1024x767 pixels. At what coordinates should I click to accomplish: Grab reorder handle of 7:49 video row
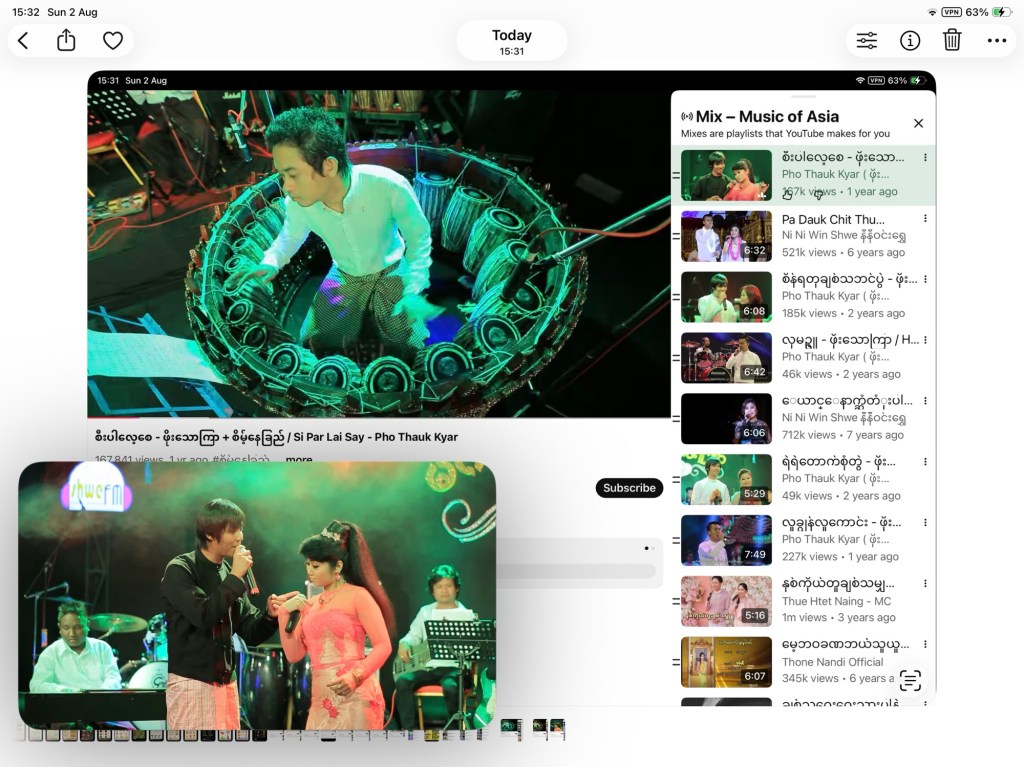pyautogui.click(x=676, y=540)
